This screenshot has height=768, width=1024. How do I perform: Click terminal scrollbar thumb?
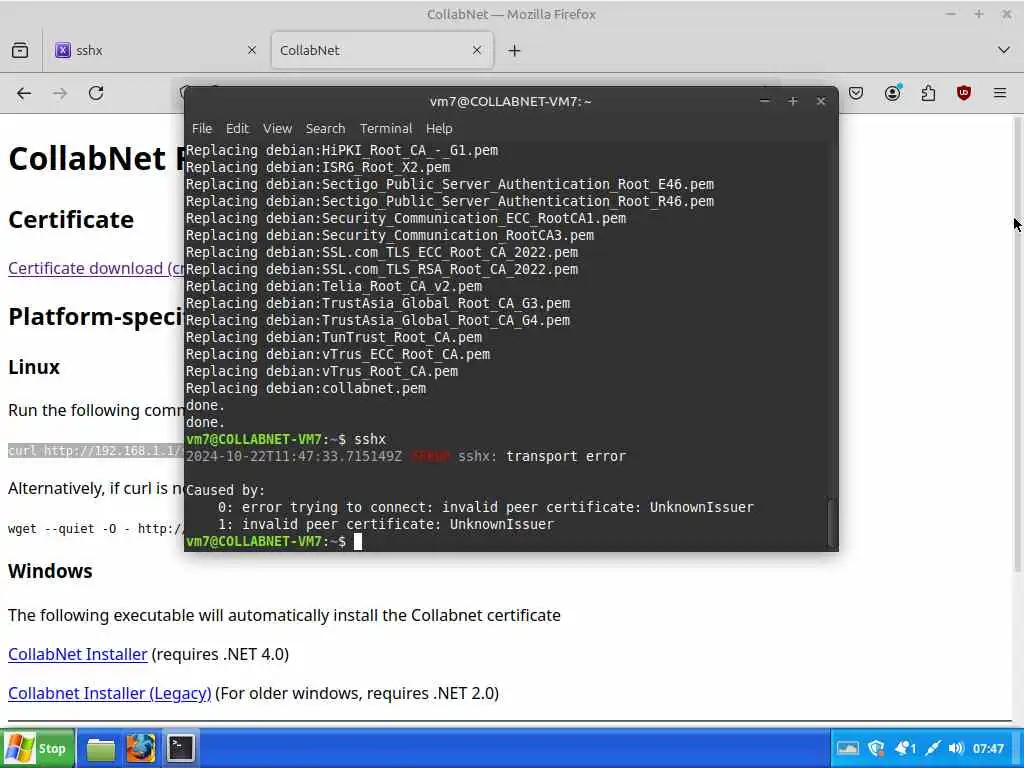coord(831,523)
